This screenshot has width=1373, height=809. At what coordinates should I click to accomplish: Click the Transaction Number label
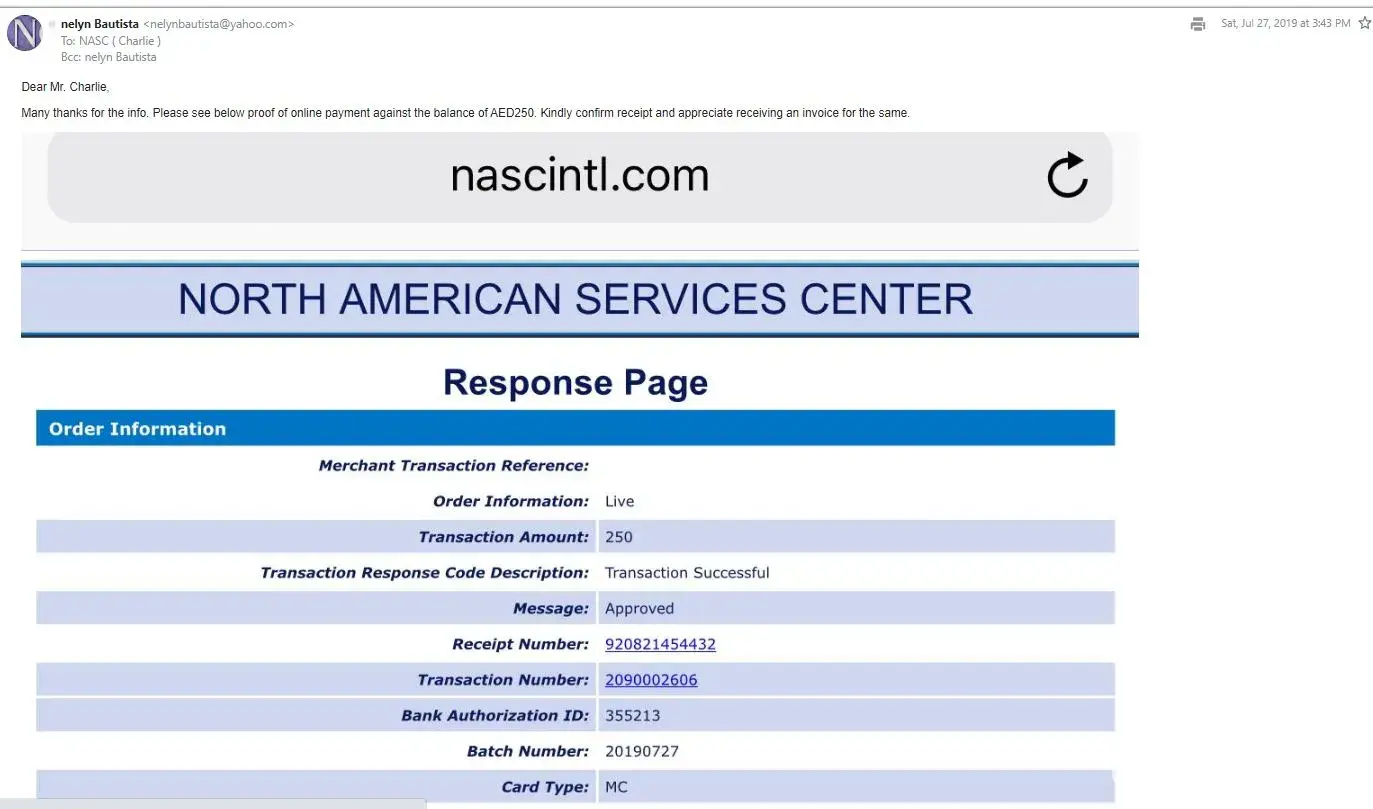(x=504, y=680)
